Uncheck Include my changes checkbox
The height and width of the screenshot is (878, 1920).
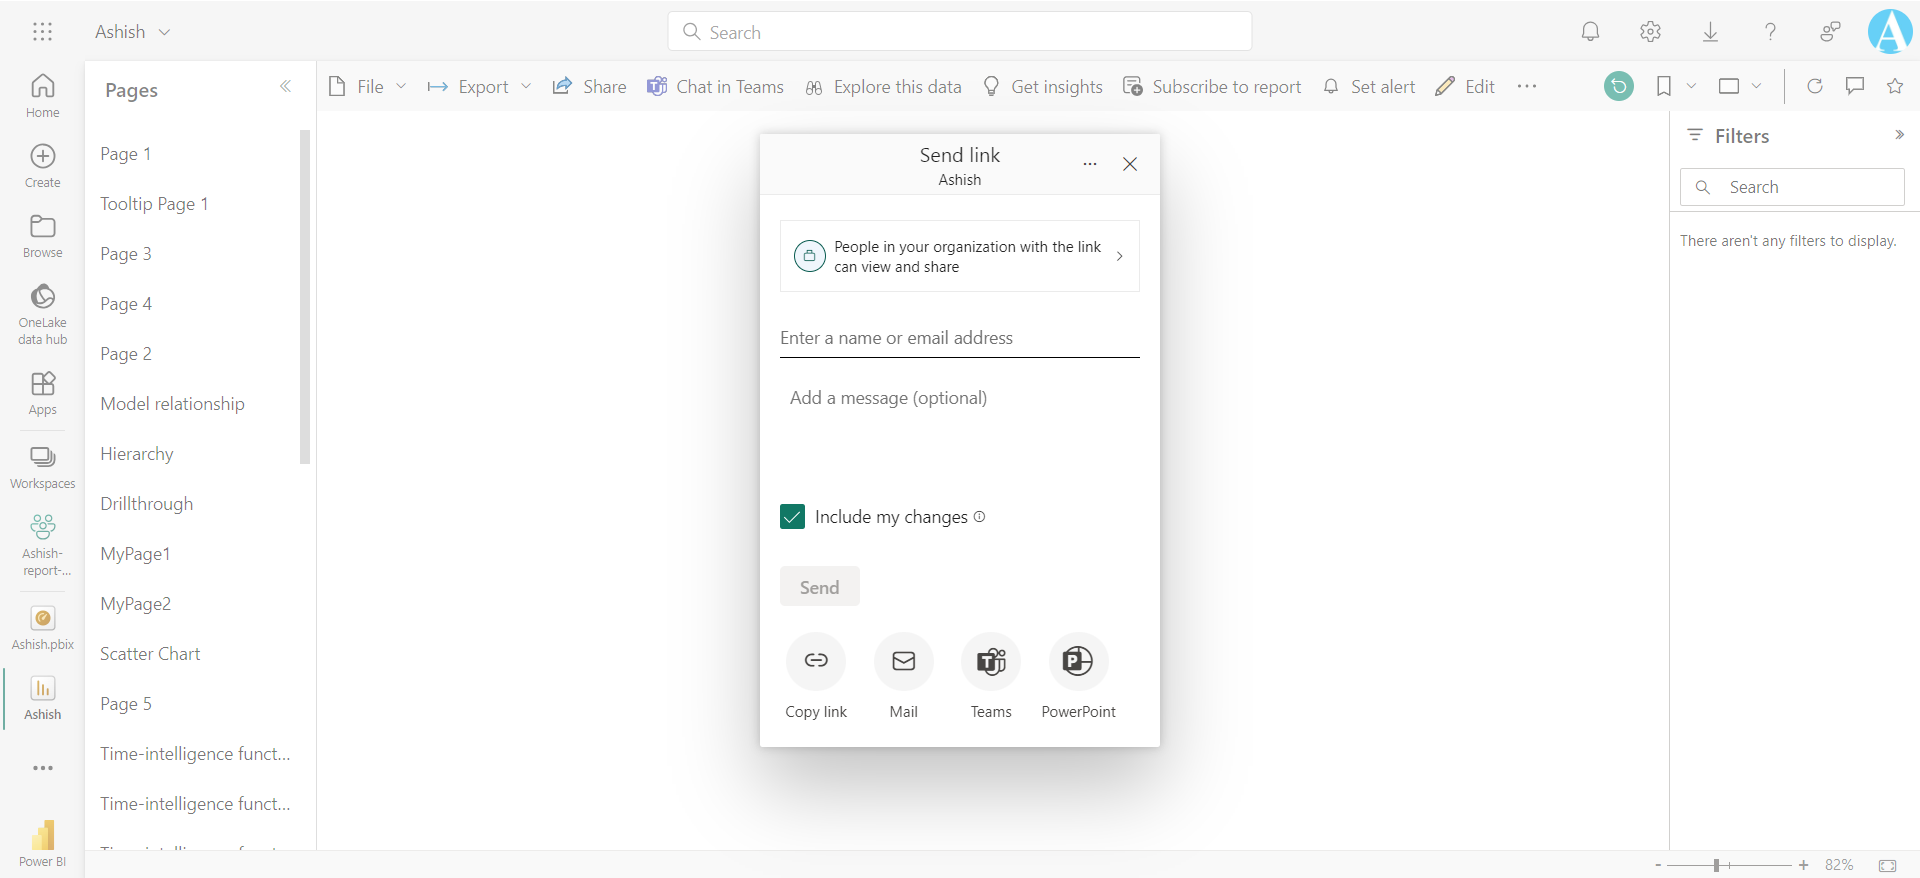tap(792, 517)
